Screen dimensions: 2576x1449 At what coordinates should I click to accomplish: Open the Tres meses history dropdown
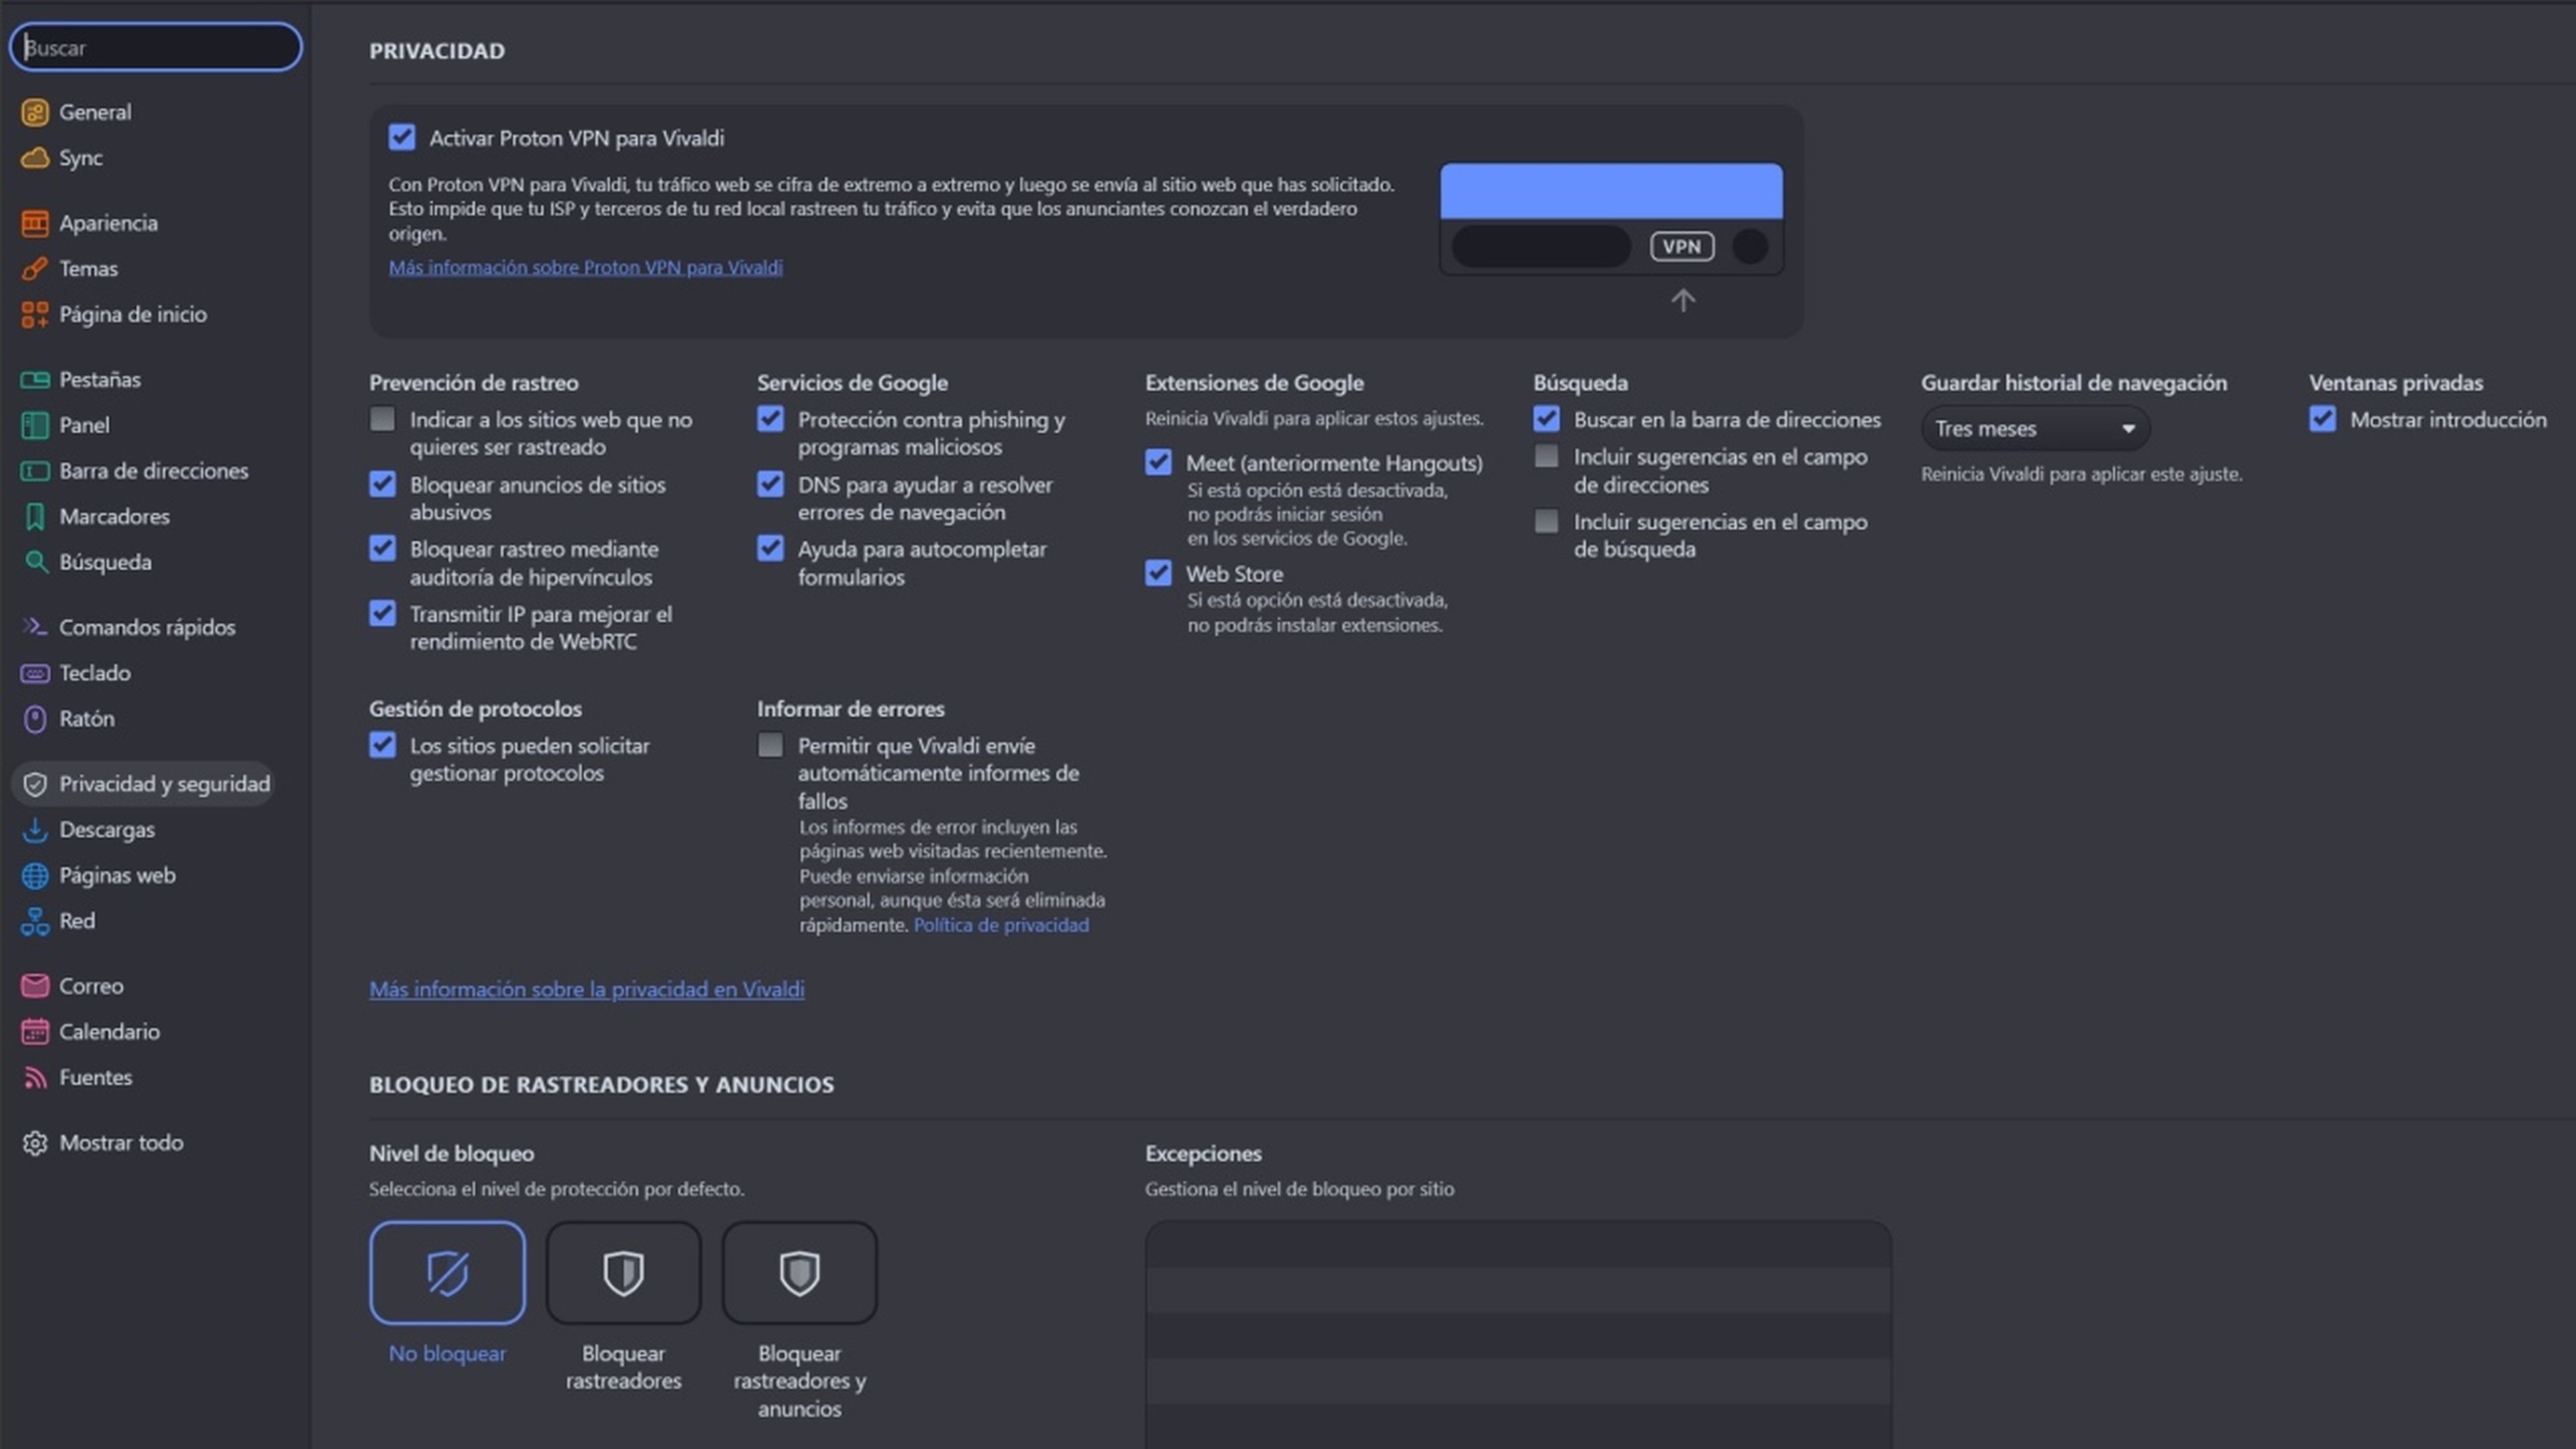(2035, 429)
